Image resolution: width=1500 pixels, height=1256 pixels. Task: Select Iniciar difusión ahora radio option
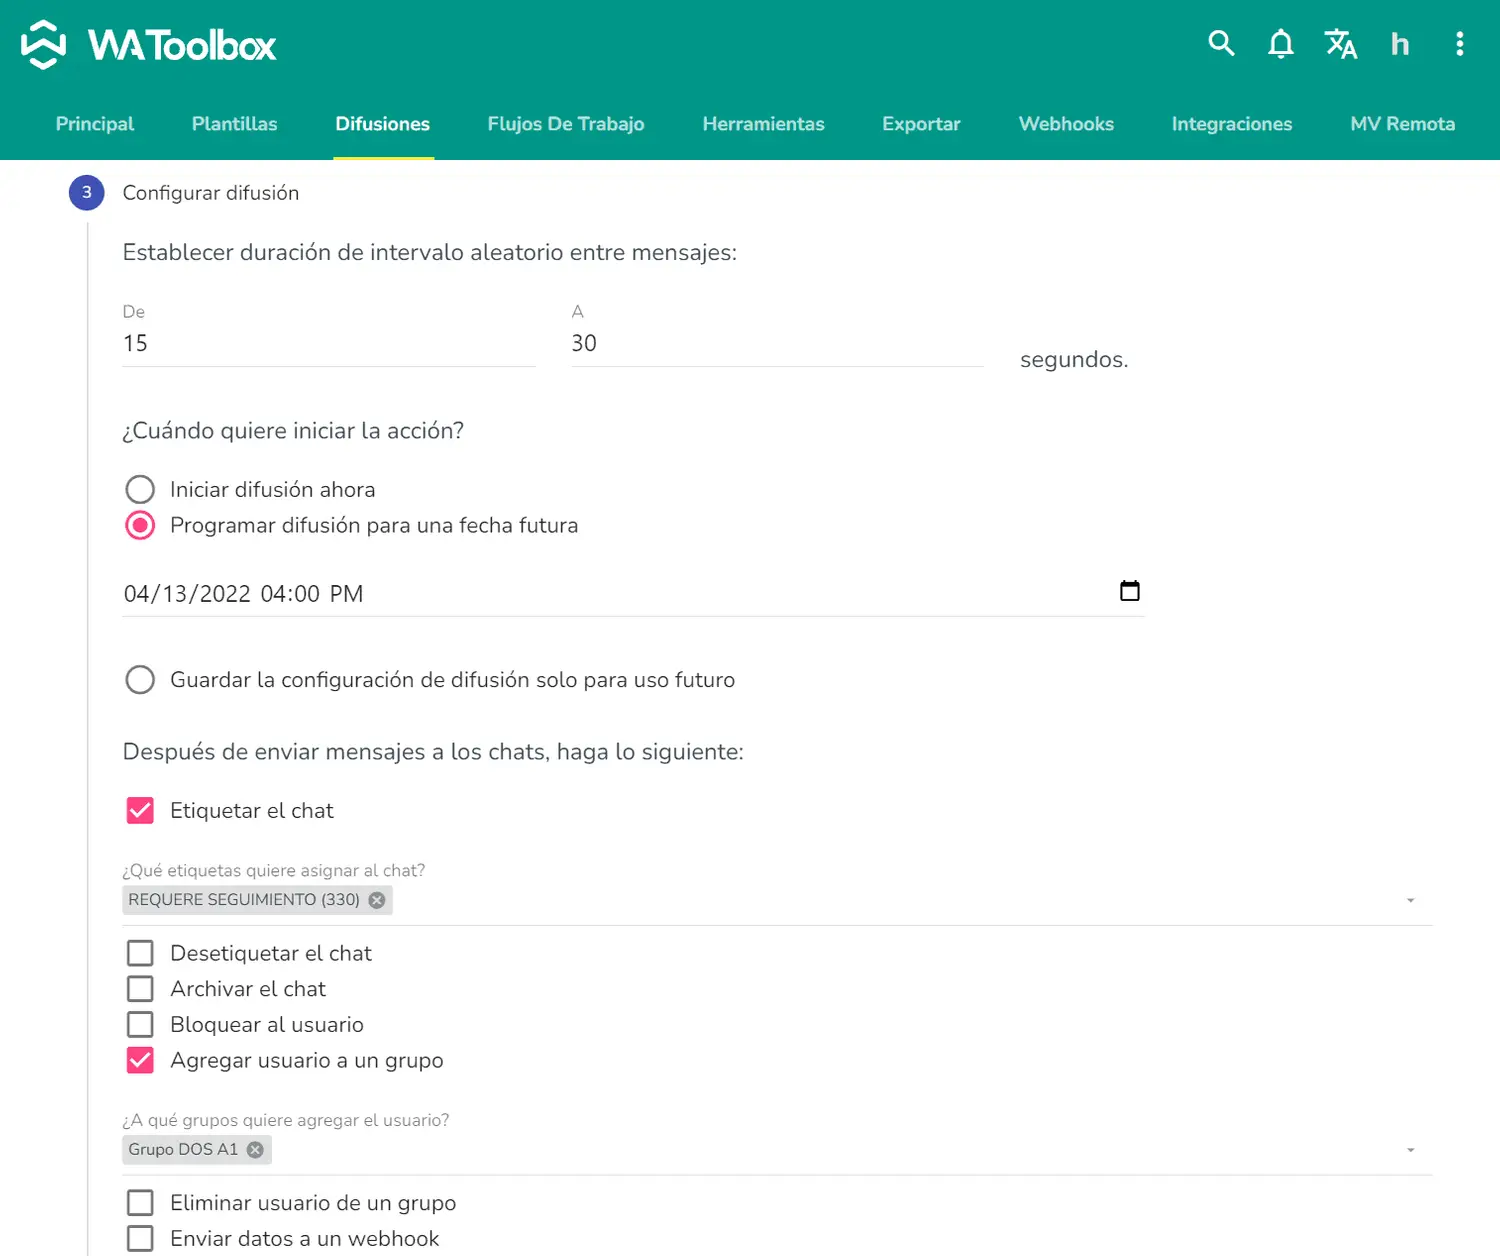click(140, 489)
